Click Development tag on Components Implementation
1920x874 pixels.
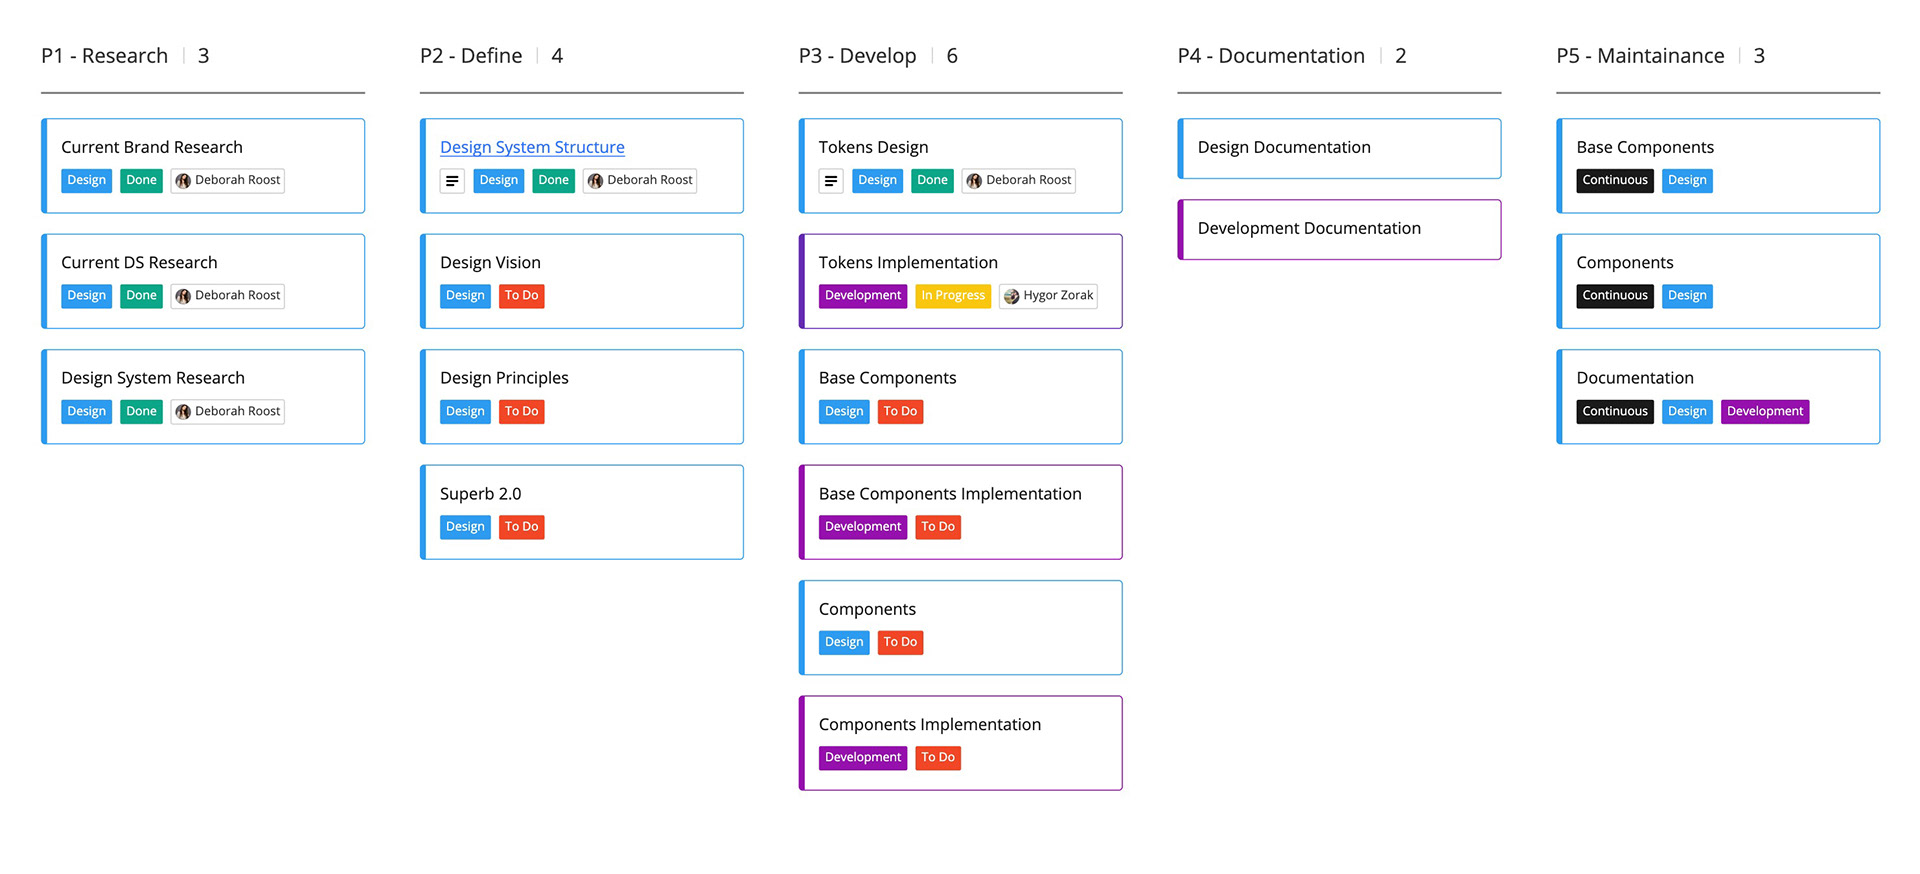pyautogui.click(x=863, y=758)
